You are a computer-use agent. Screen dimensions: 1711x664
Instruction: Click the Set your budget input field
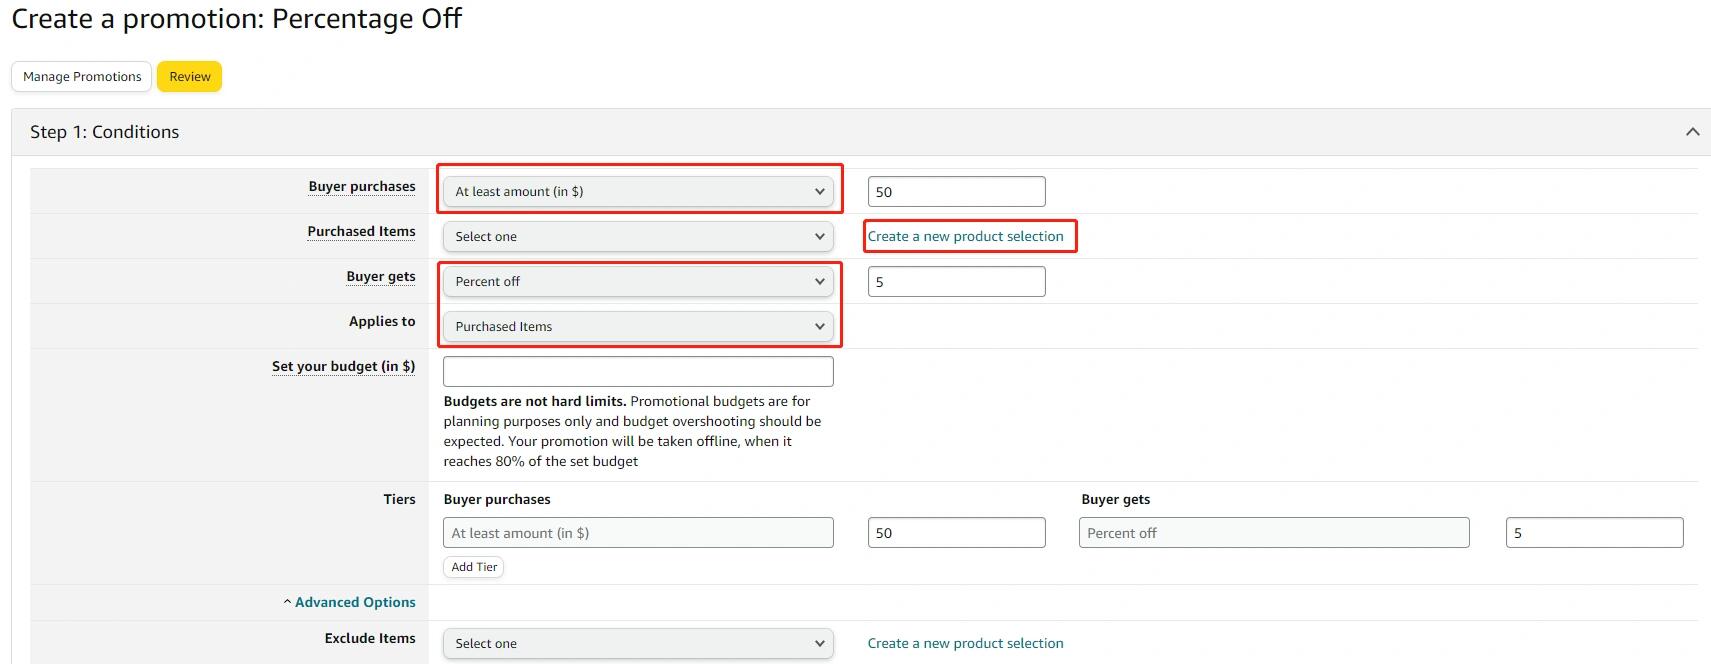tap(638, 371)
